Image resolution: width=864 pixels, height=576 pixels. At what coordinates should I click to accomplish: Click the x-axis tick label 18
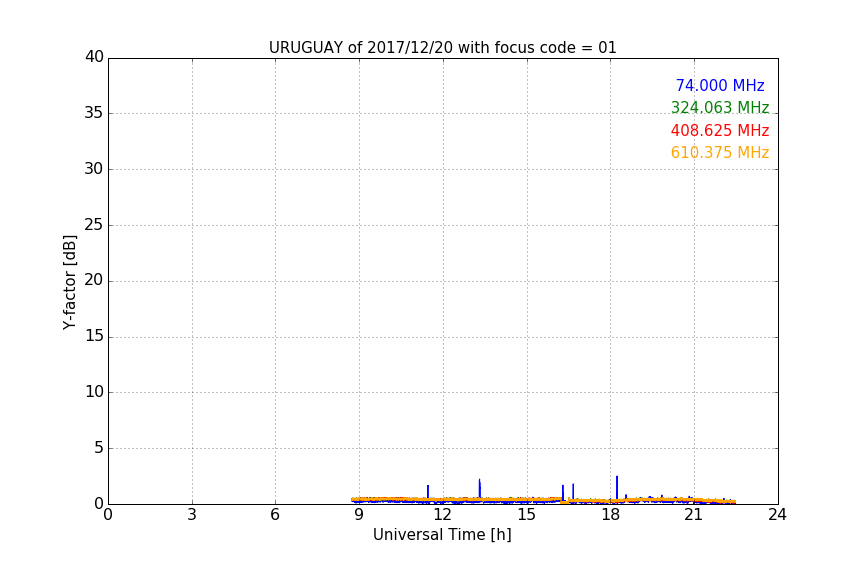point(611,515)
